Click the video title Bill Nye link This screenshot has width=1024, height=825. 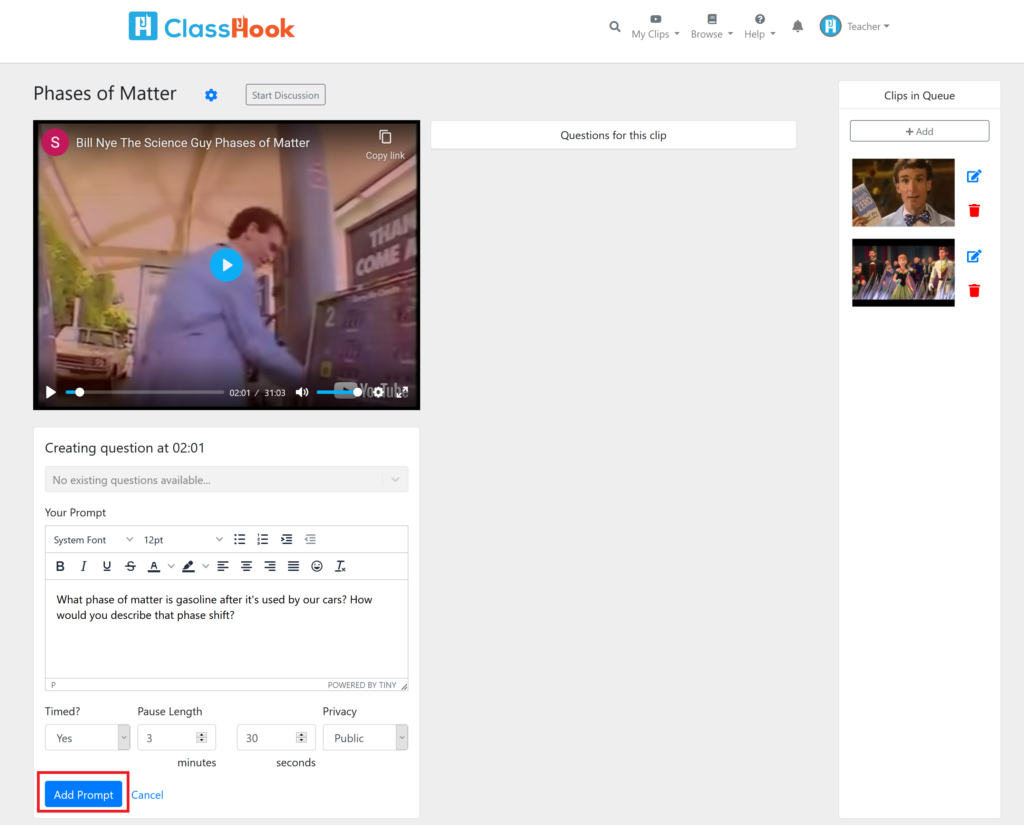tap(193, 142)
